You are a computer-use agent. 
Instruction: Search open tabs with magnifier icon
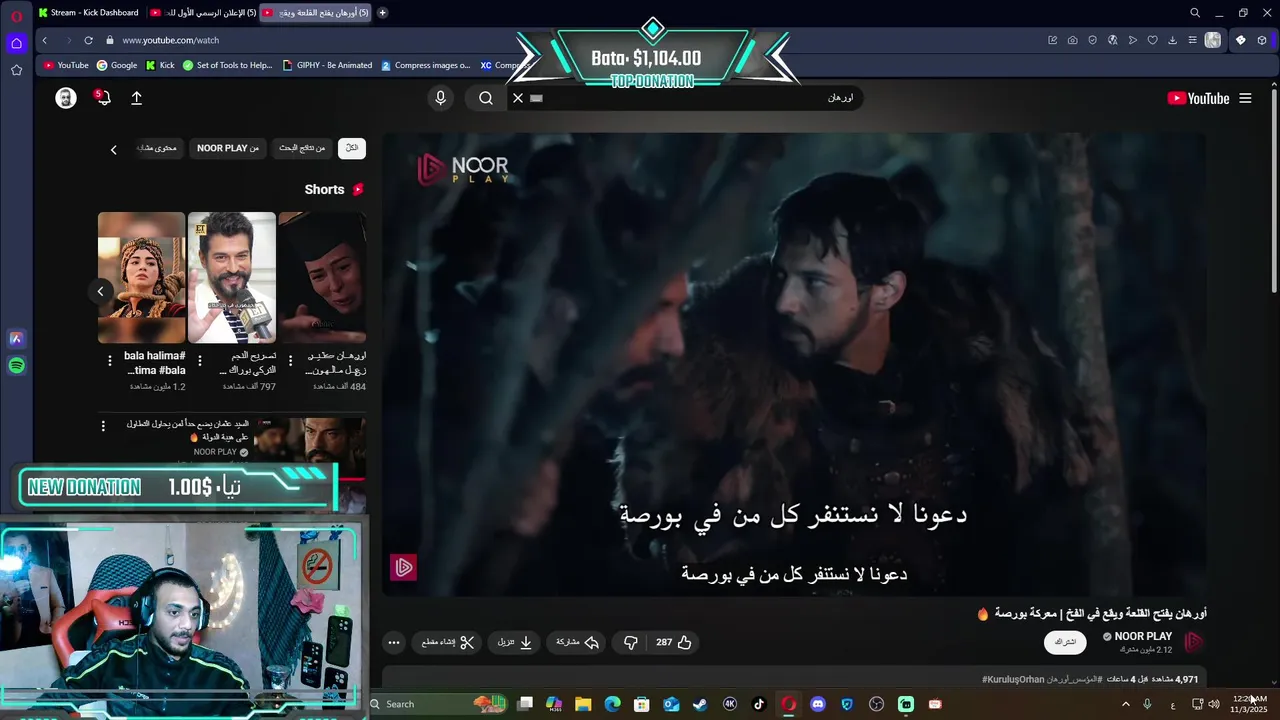(x=1194, y=13)
